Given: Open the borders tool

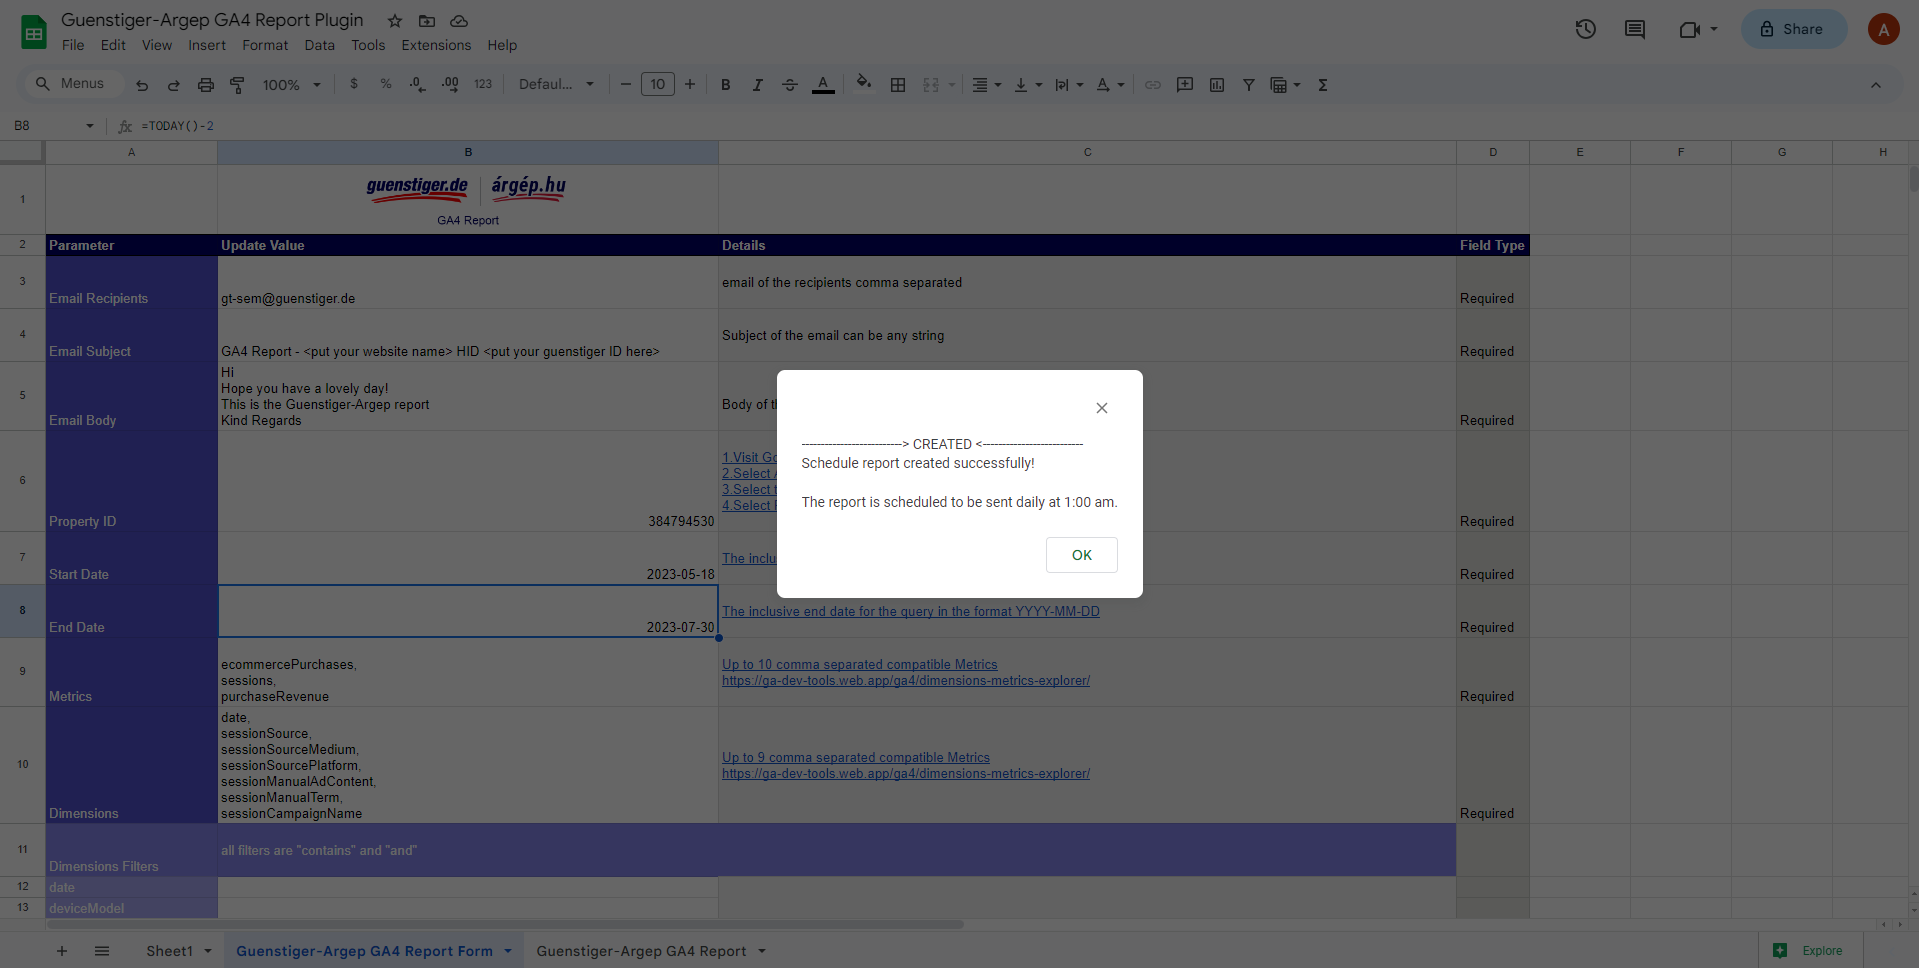Looking at the screenshot, I should (x=898, y=85).
